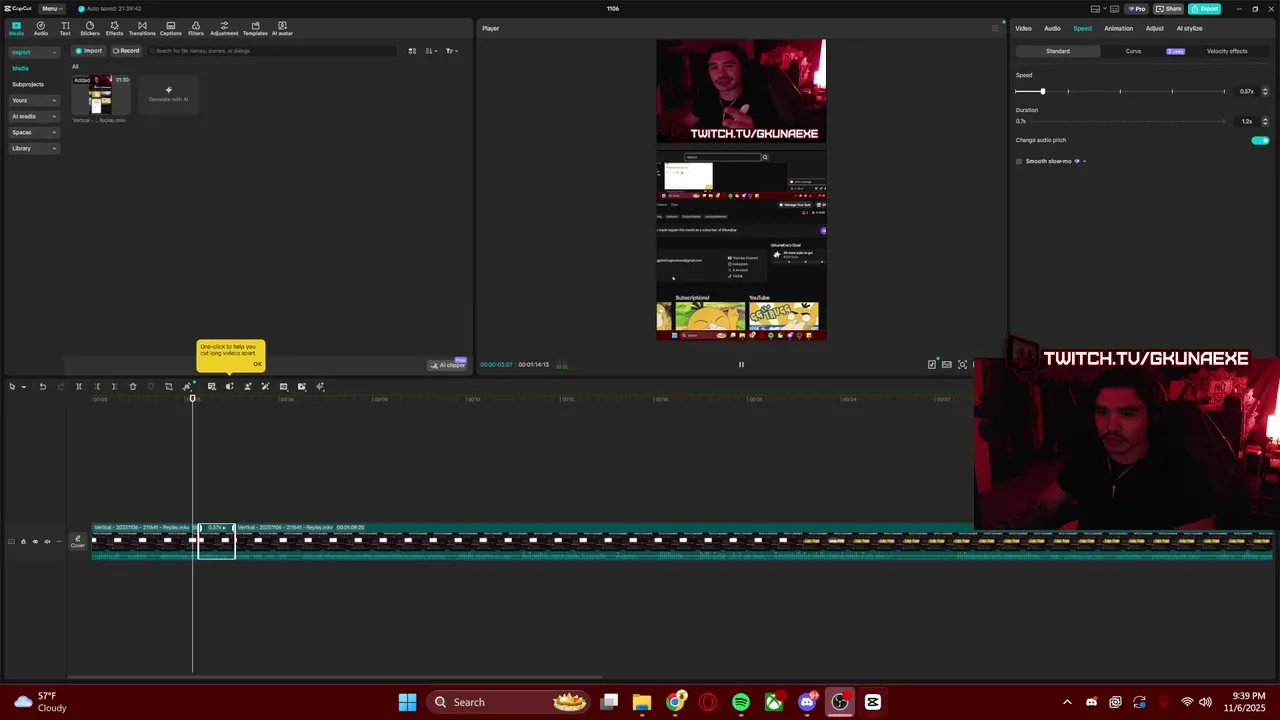Open Chrome from the taskbar
1280x720 pixels.
(x=675, y=702)
